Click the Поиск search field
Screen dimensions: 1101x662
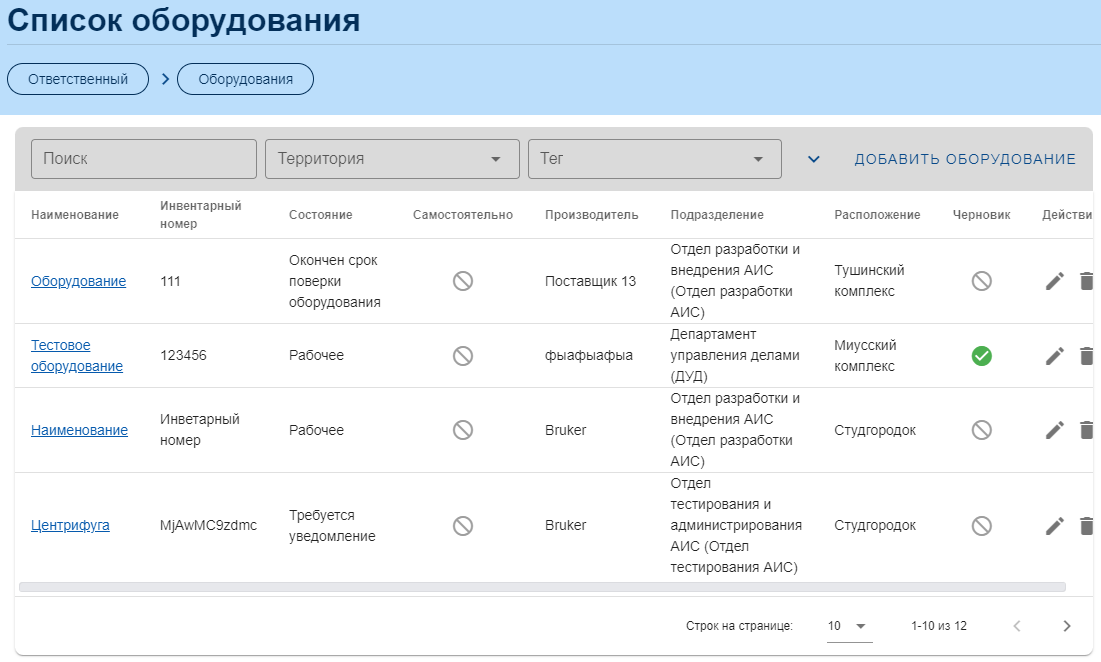144,159
